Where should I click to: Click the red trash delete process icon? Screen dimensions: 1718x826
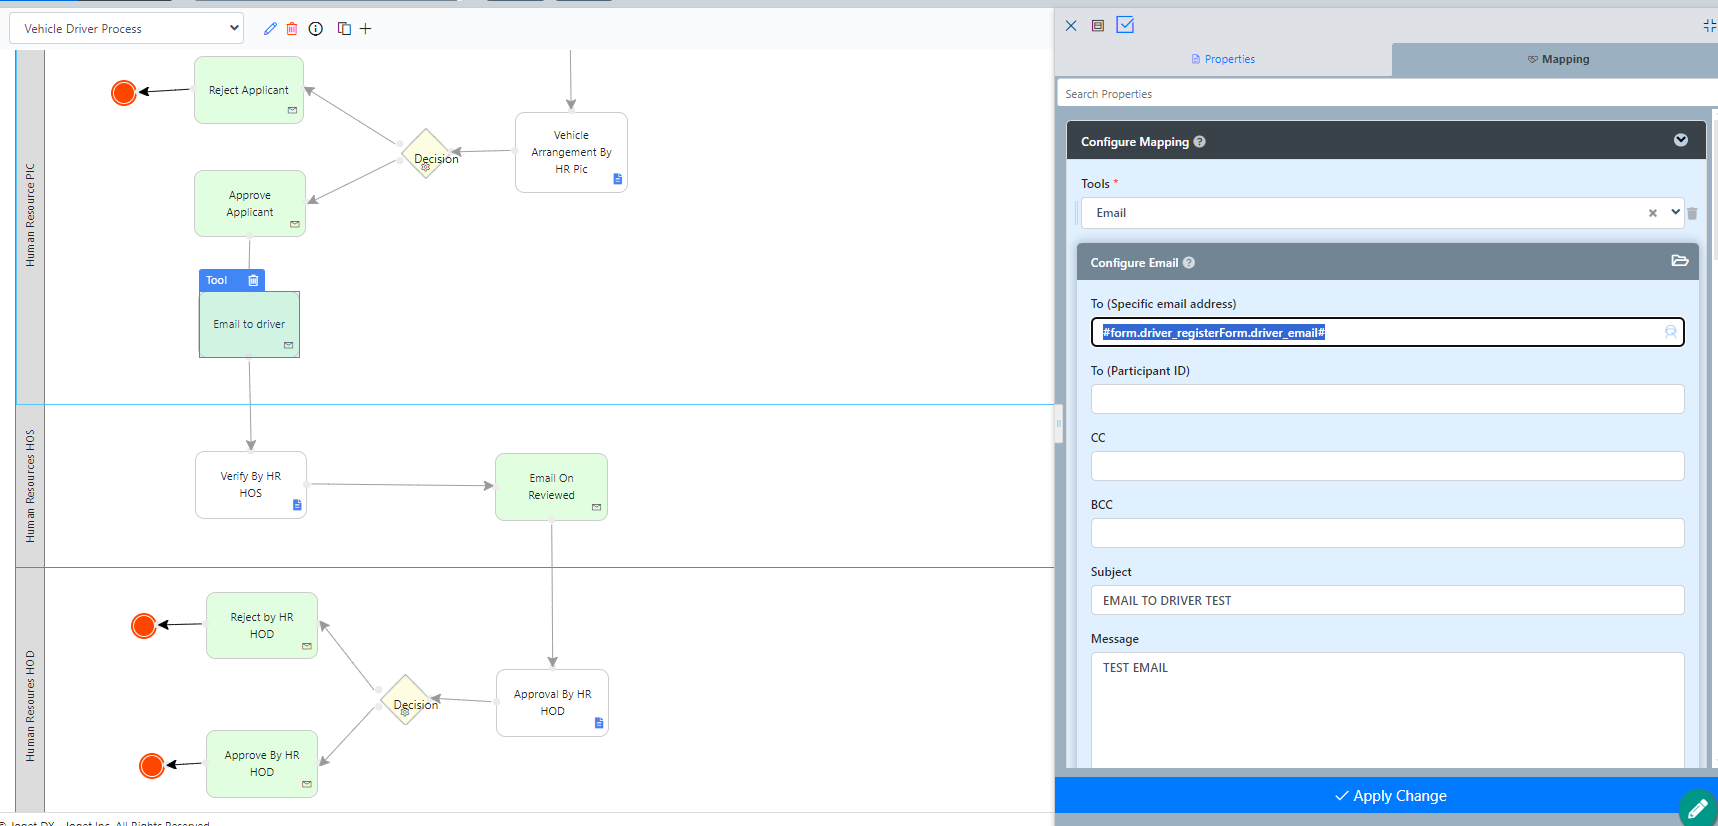292,29
